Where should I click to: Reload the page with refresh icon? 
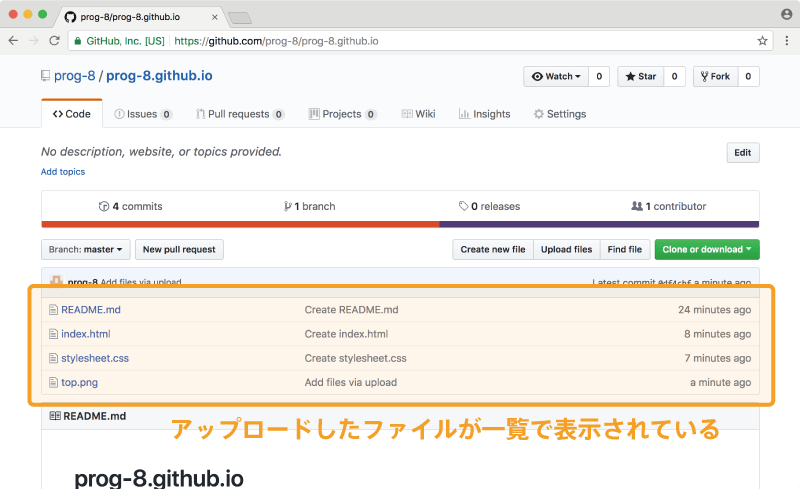(54, 41)
